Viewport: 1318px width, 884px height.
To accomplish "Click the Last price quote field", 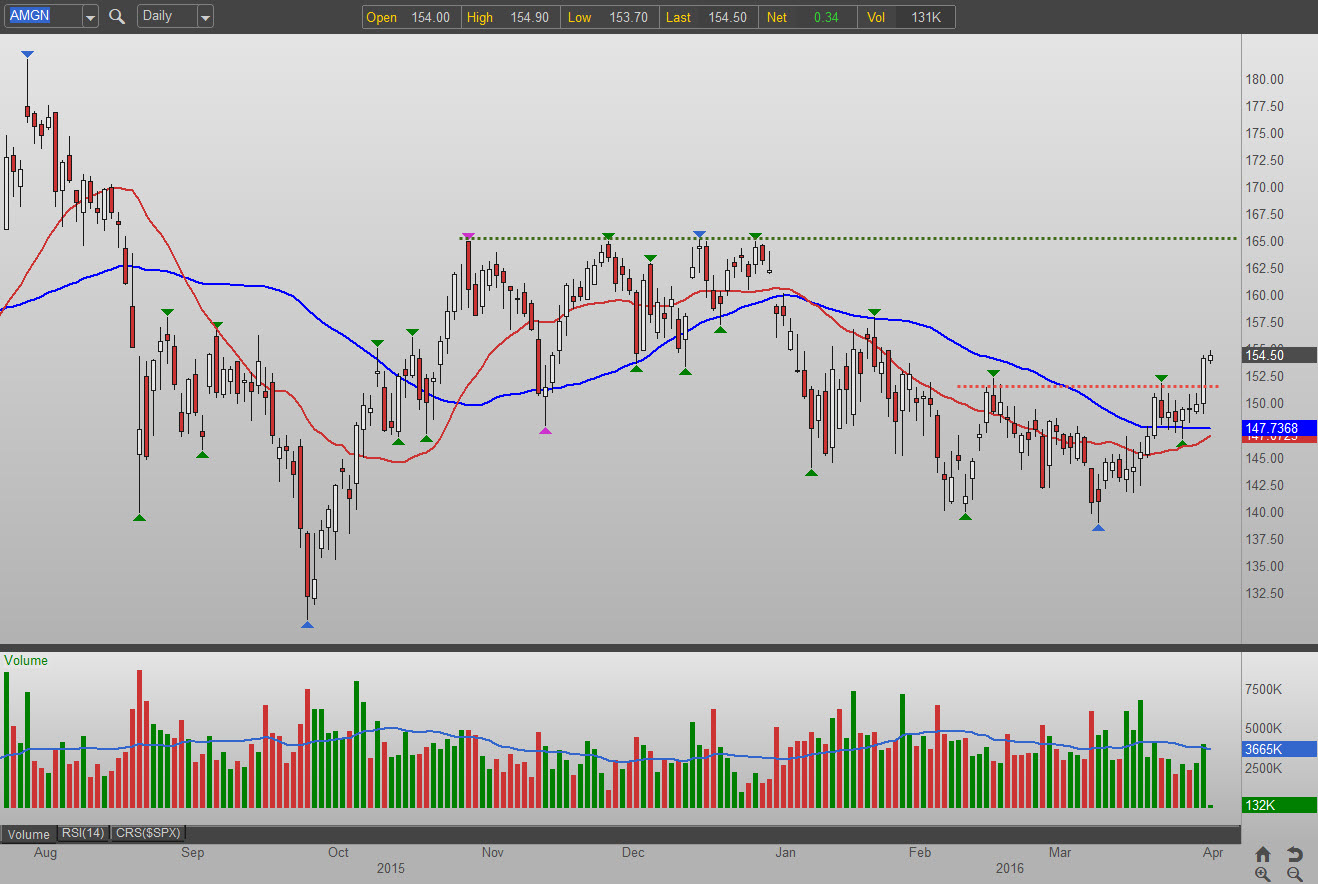I will tap(708, 17).
